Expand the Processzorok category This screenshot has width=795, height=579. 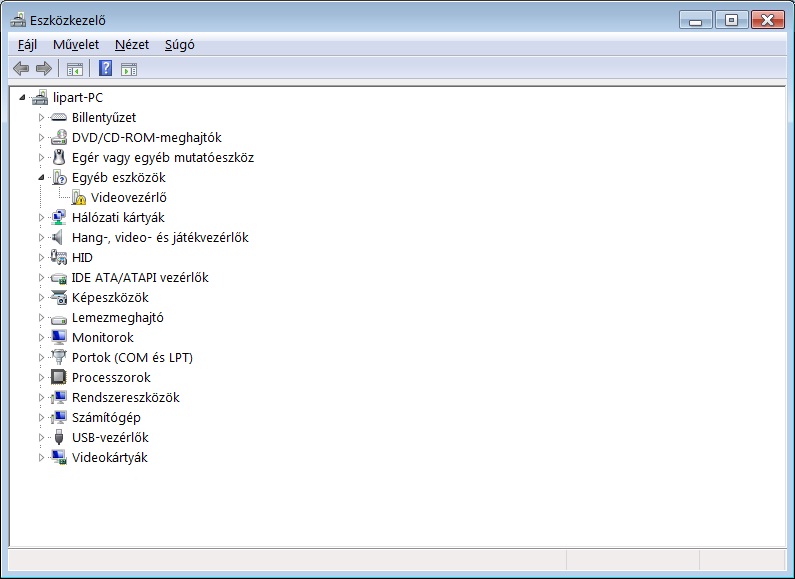coord(42,377)
